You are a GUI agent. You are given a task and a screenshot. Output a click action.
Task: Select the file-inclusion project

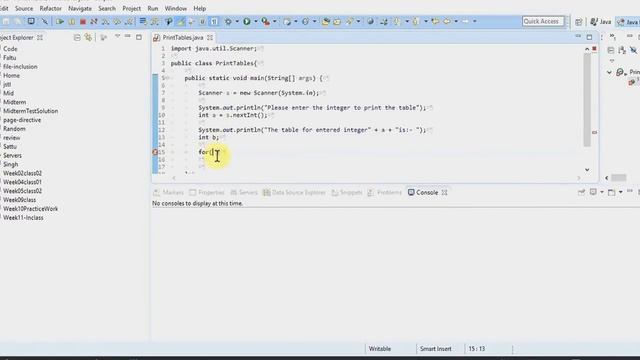click(x=20, y=67)
